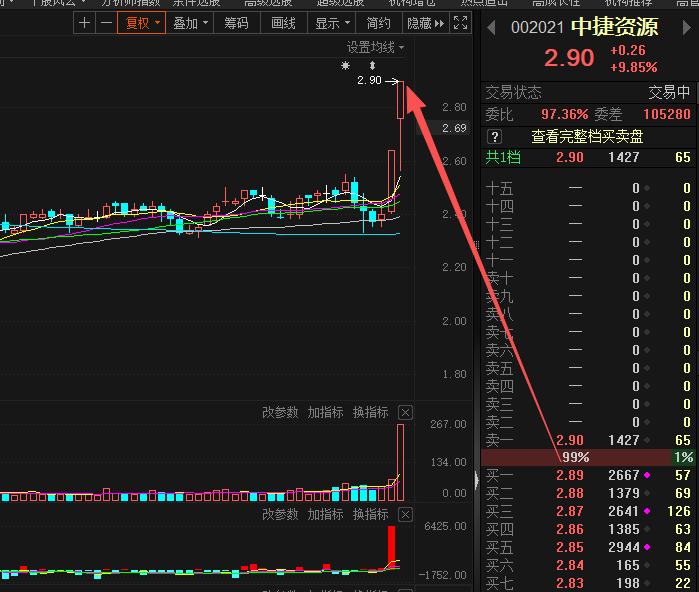This screenshot has width=699, height=592.
Task: Click 换指标 on volume indicator panel
Action: 370,412
